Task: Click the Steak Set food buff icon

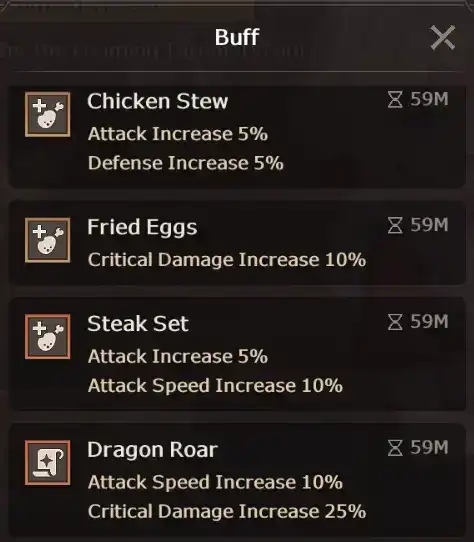Action: 48,337
